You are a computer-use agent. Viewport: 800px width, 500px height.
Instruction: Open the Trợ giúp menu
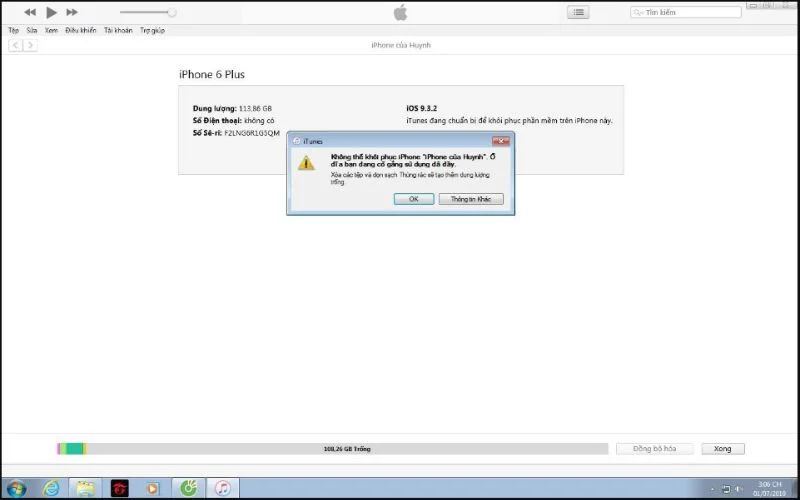coord(153,31)
